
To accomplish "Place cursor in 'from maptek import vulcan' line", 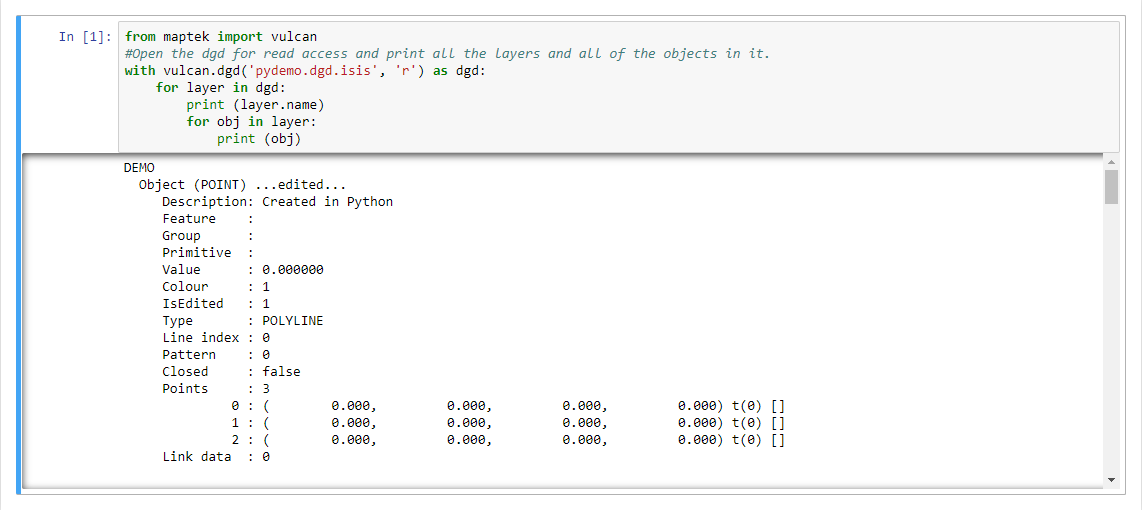I will click(x=221, y=36).
